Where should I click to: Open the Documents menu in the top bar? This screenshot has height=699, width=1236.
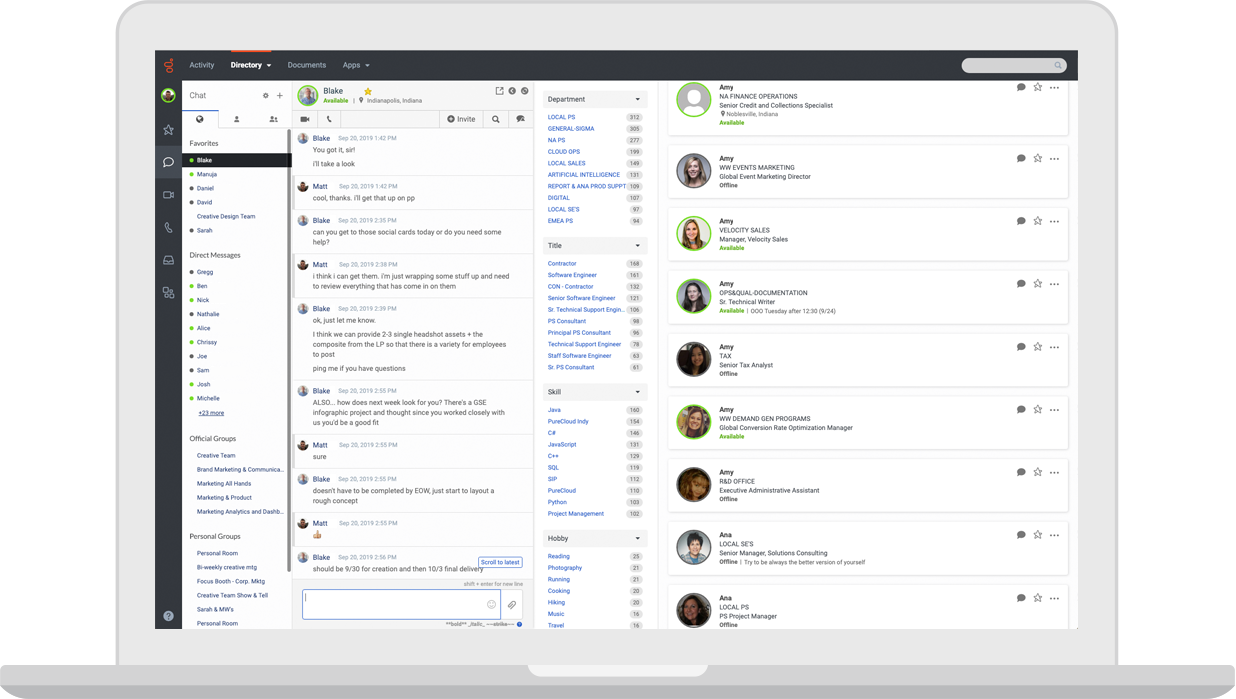306,64
